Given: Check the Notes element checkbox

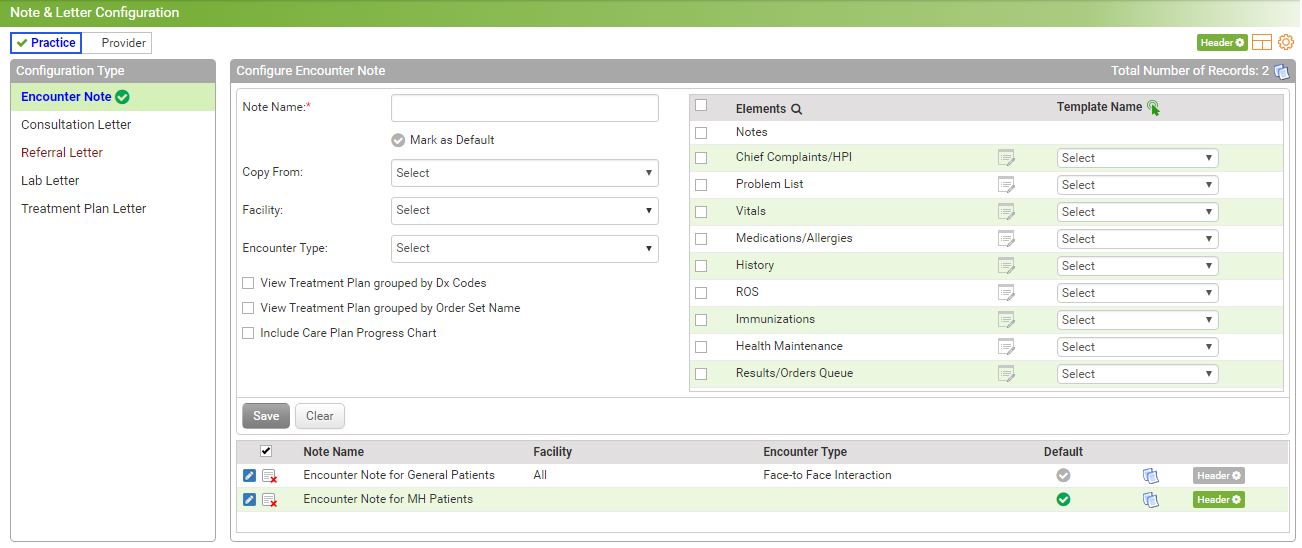Looking at the screenshot, I should point(701,132).
